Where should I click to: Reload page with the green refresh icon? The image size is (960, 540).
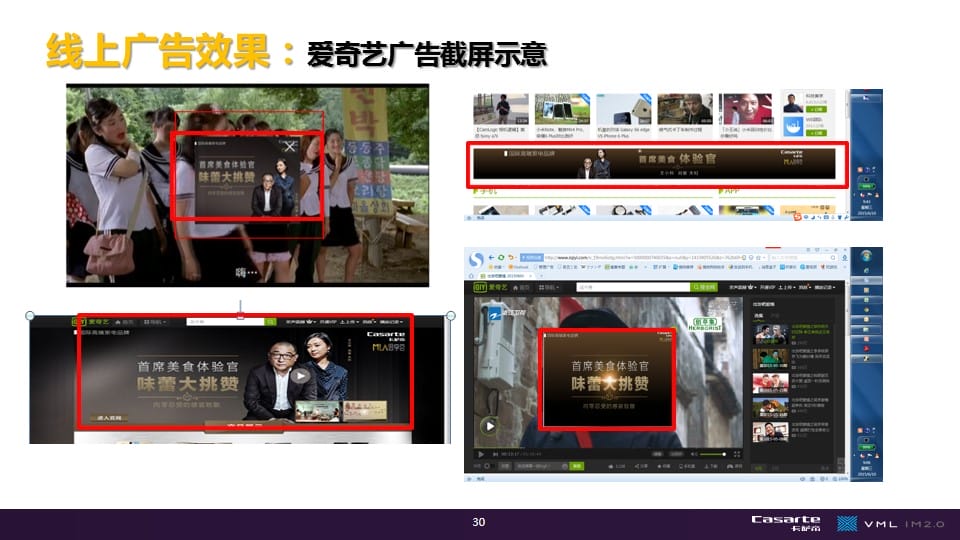pos(501,258)
